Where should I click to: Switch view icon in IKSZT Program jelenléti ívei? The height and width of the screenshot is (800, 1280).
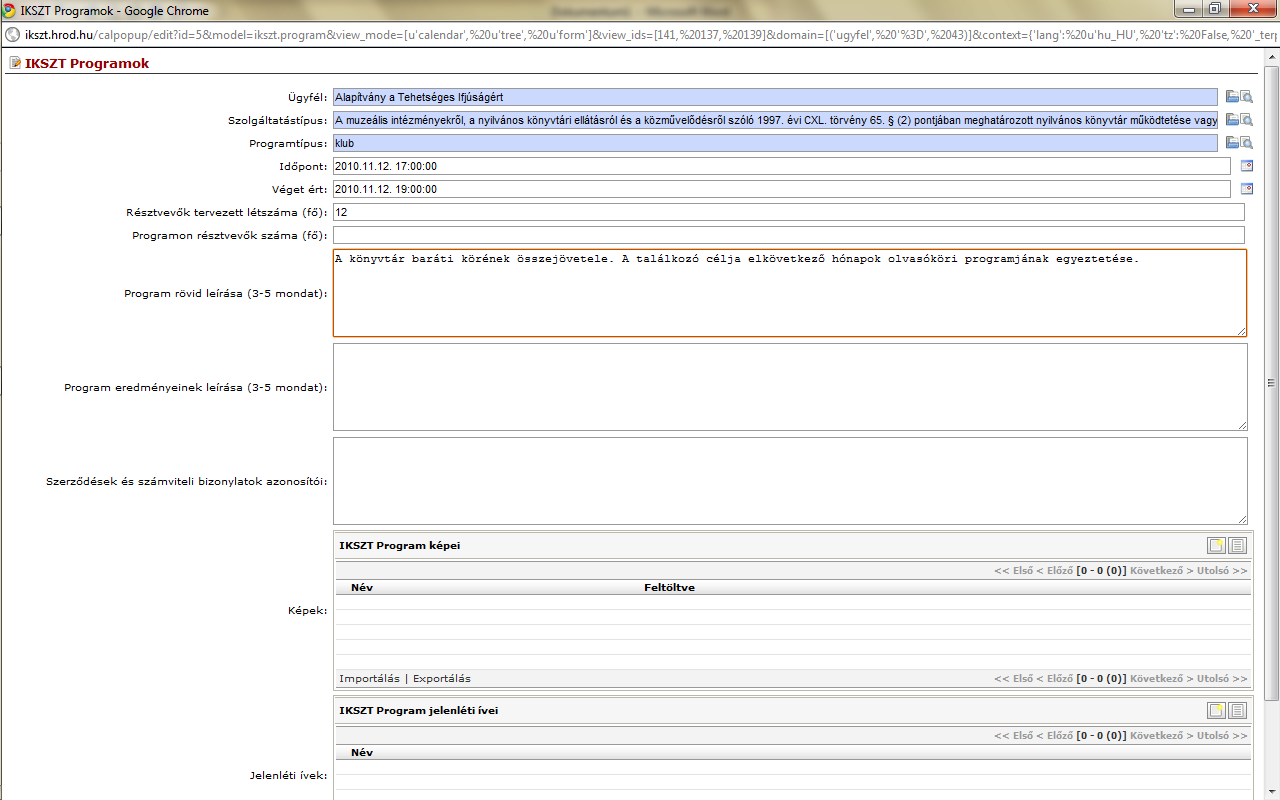tap(1237, 710)
